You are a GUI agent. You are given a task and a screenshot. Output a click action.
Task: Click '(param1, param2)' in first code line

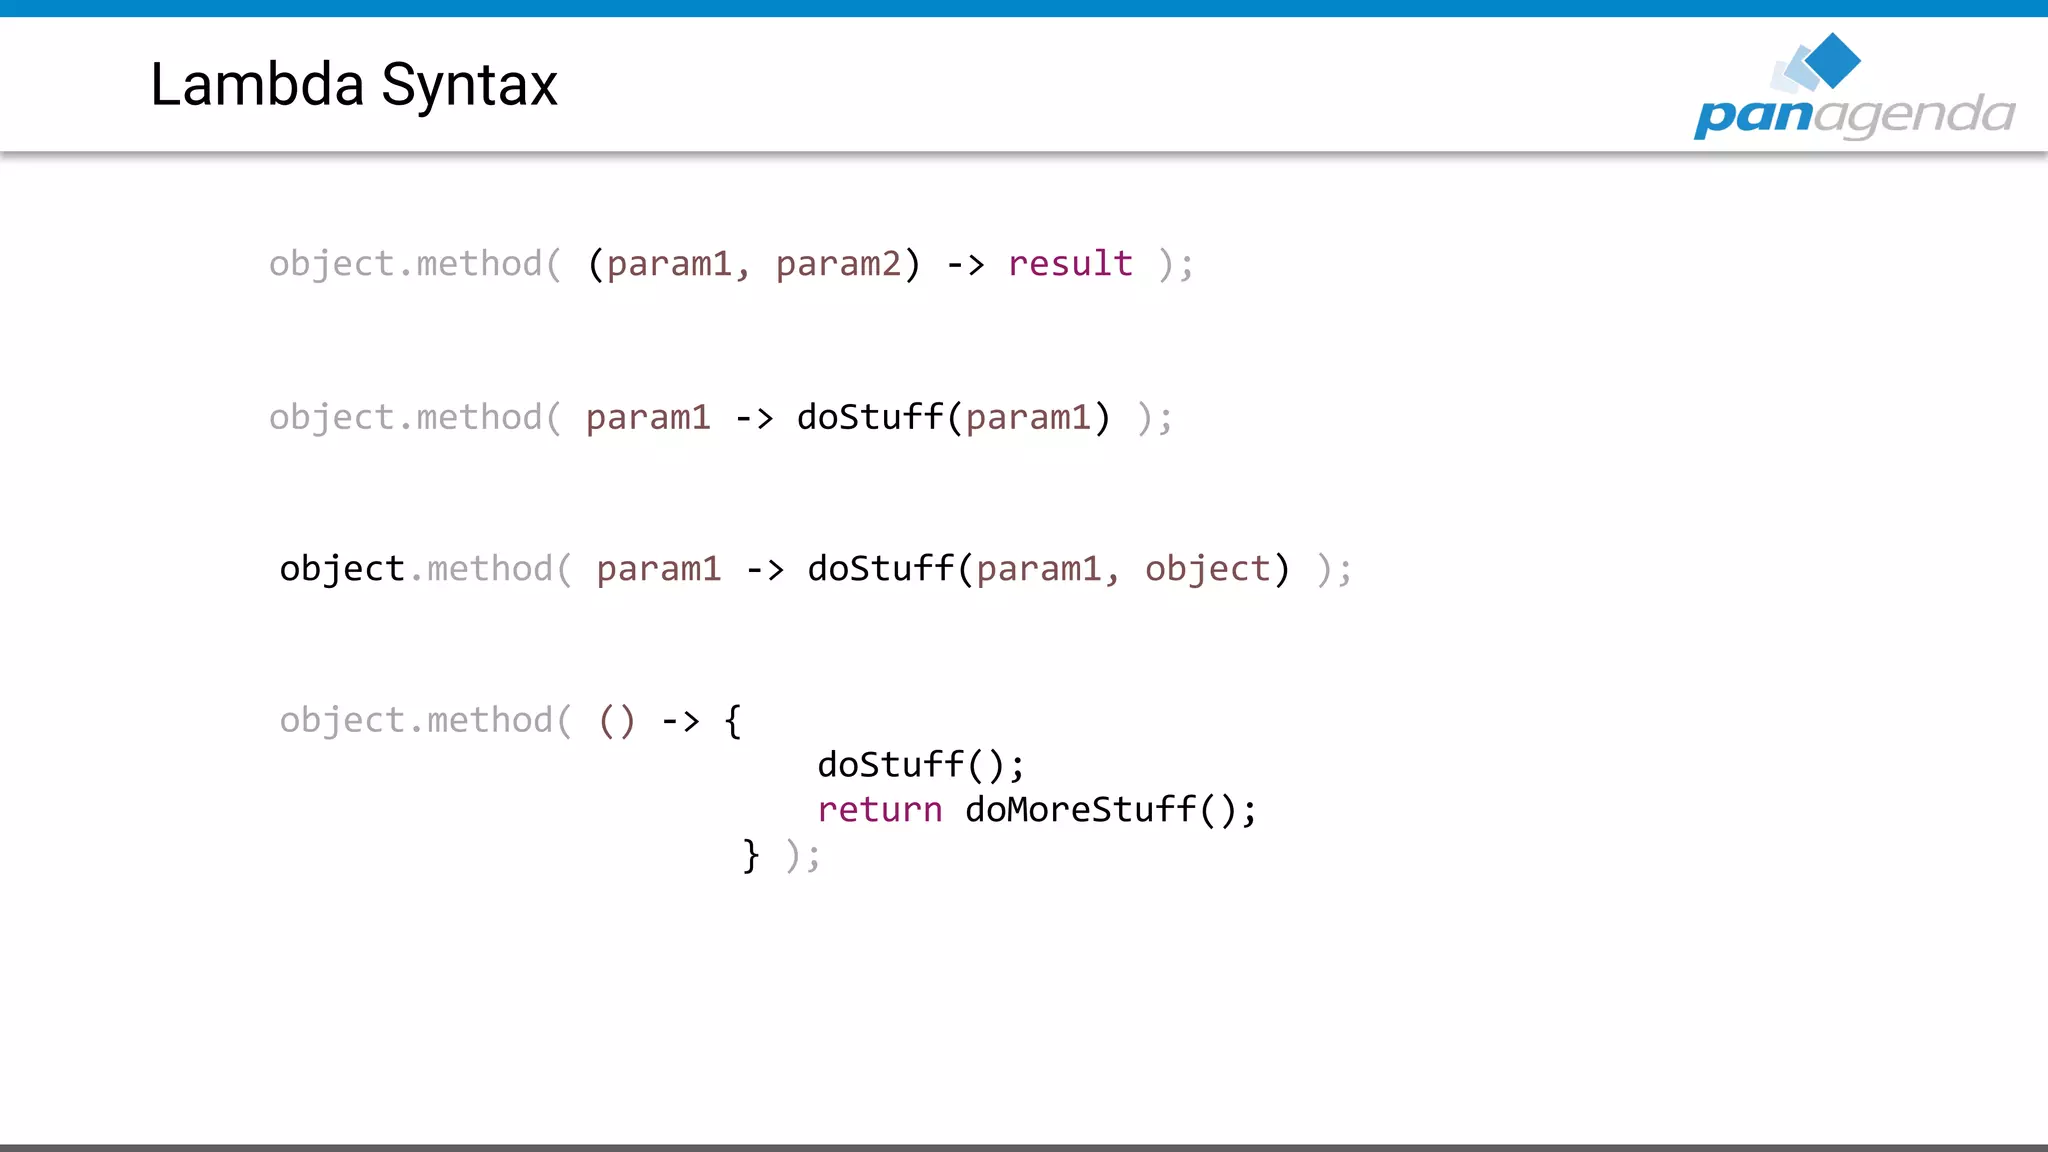[x=753, y=264]
